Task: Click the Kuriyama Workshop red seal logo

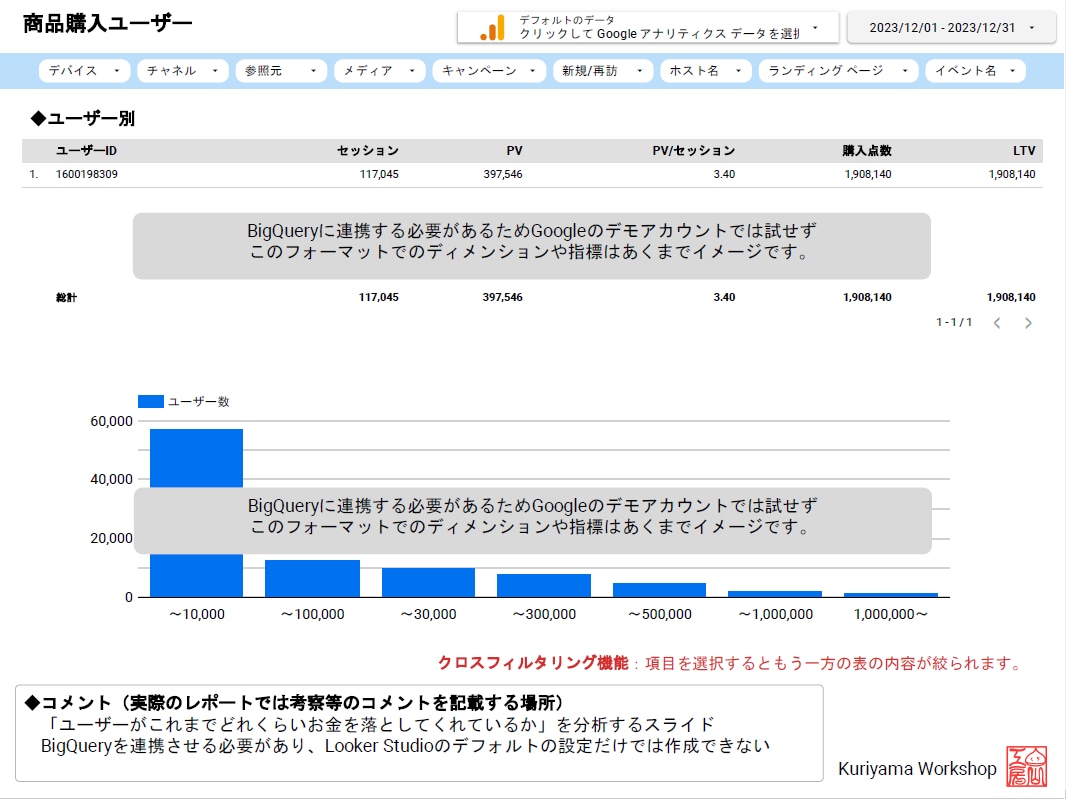Action: [x=1027, y=766]
